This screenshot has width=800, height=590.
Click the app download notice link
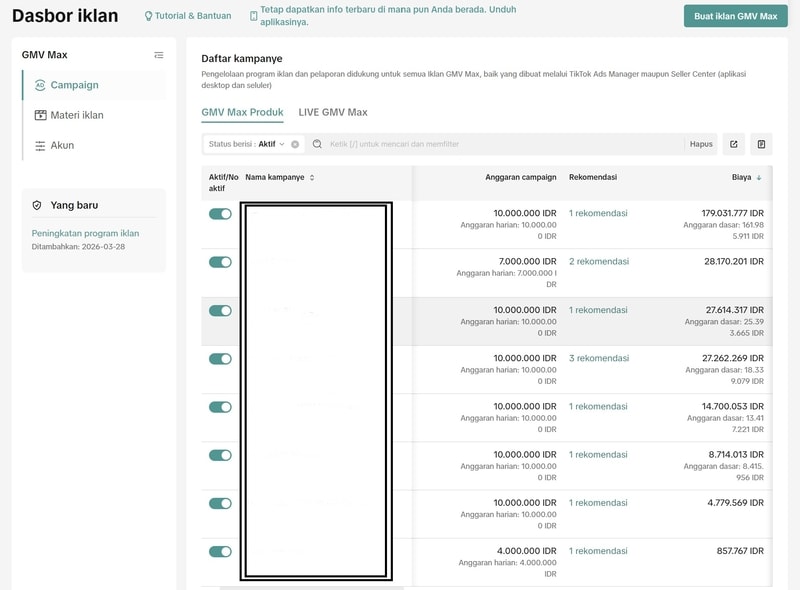pyautogui.click(x=388, y=16)
